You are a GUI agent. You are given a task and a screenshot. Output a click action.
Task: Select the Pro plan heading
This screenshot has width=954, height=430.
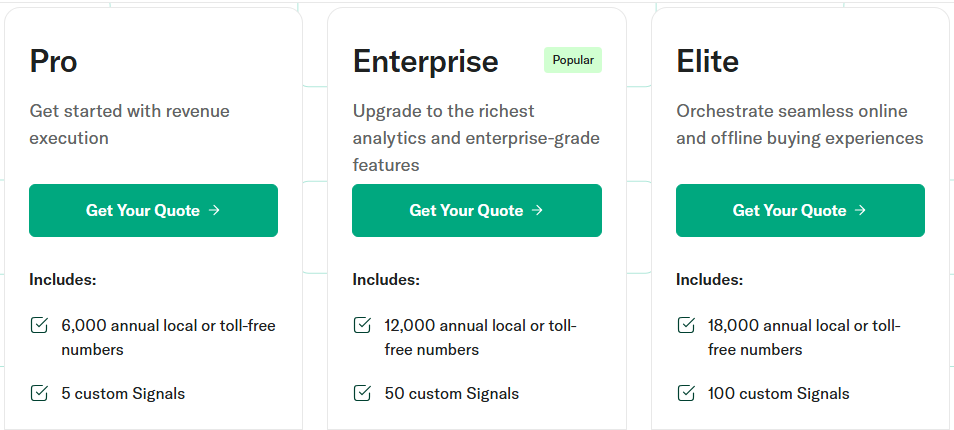click(x=54, y=61)
